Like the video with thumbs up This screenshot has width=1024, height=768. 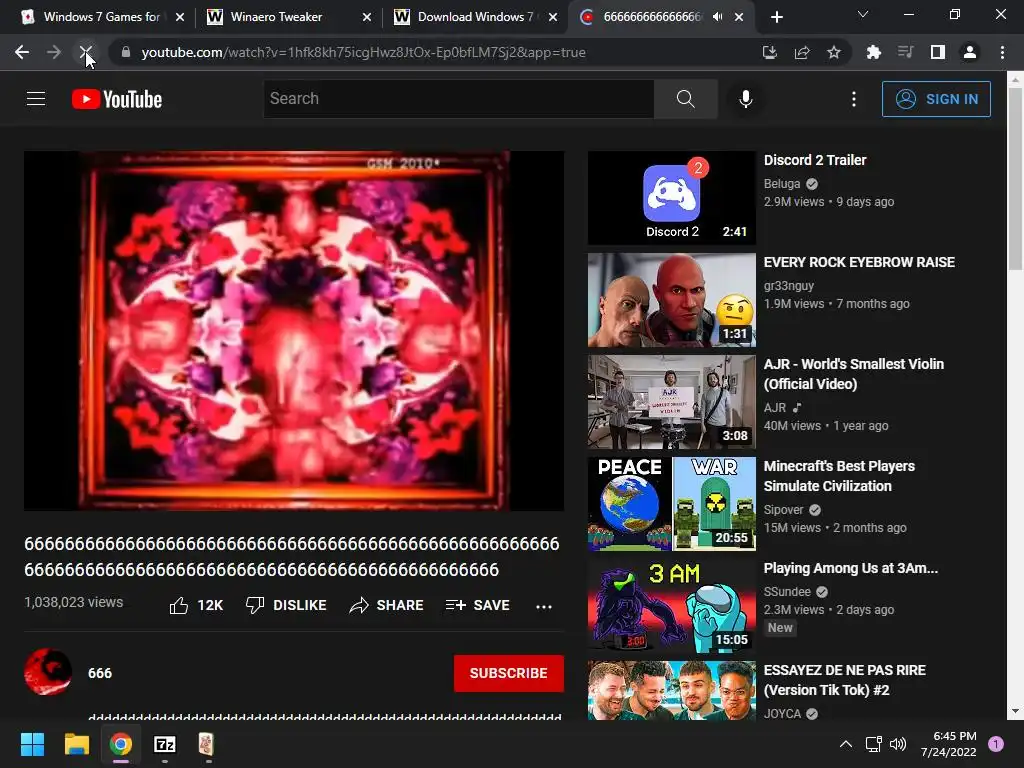pos(196,605)
